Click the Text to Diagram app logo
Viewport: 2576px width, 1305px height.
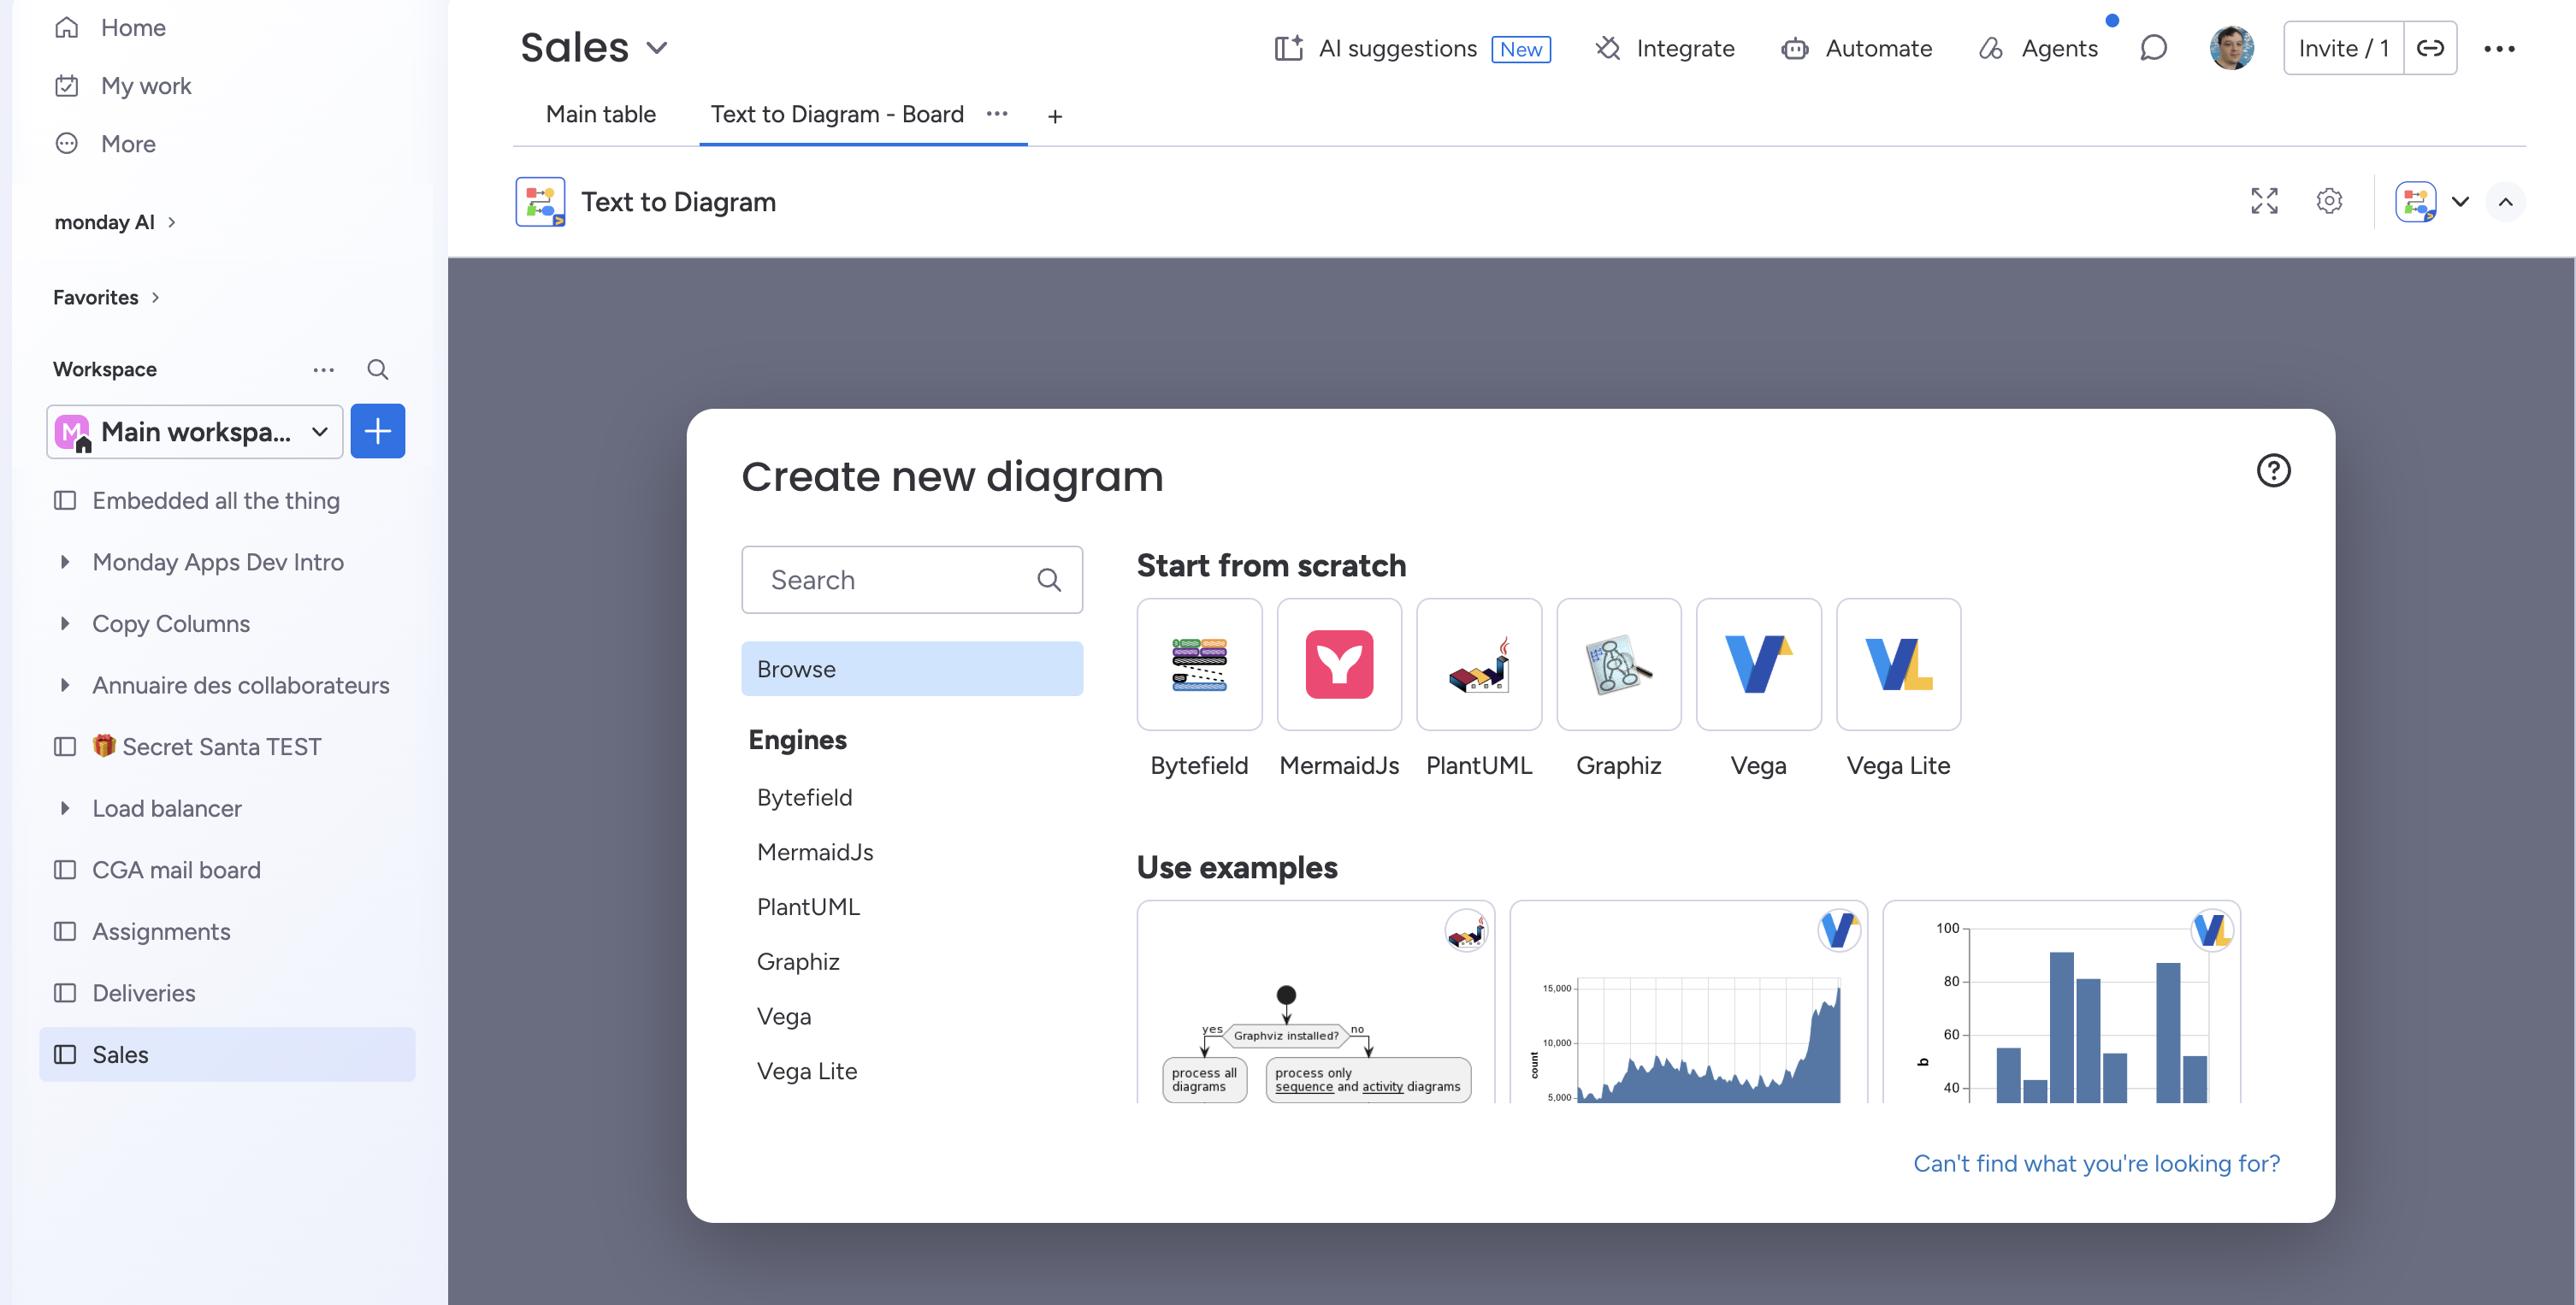click(540, 202)
